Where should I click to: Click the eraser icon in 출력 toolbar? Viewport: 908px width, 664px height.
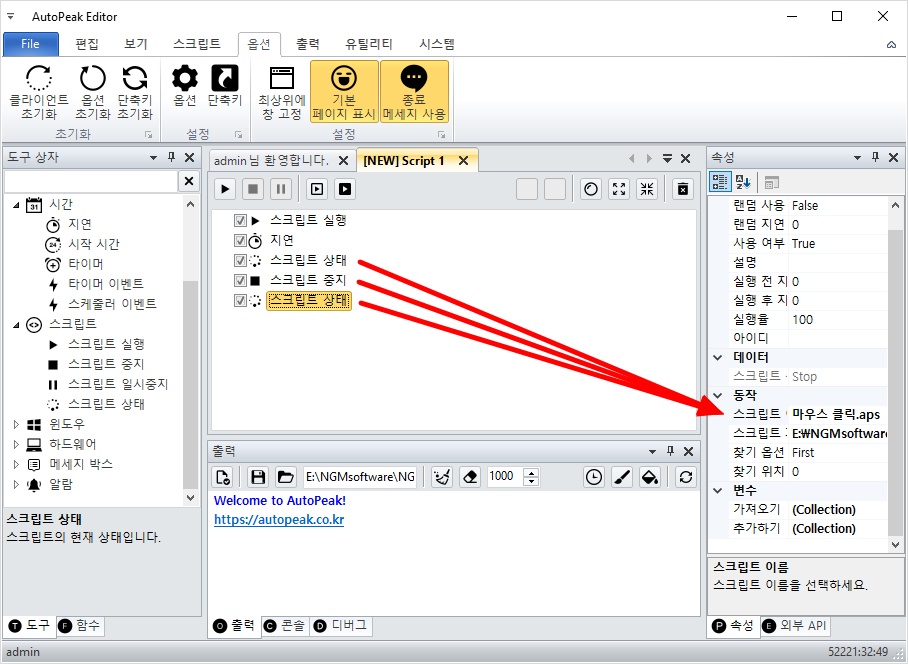tap(470, 477)
